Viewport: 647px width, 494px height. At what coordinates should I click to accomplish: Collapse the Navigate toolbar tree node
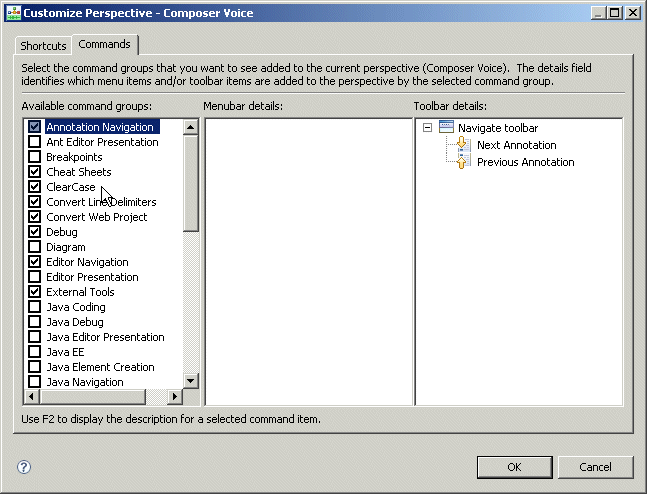428,128
